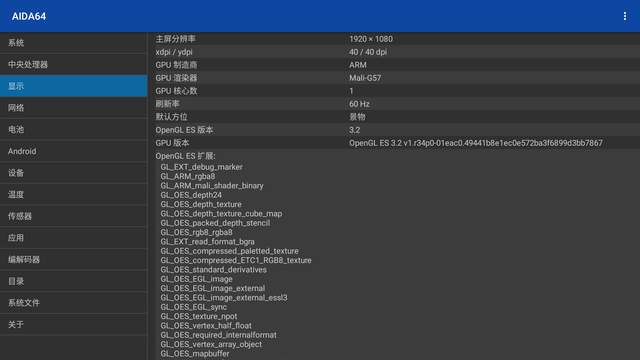Image resolution: width=640 pixels, height=360 pixels.
Task: Select GL_OES_compressed_paletted_texture entry
Action: point(229,251)
